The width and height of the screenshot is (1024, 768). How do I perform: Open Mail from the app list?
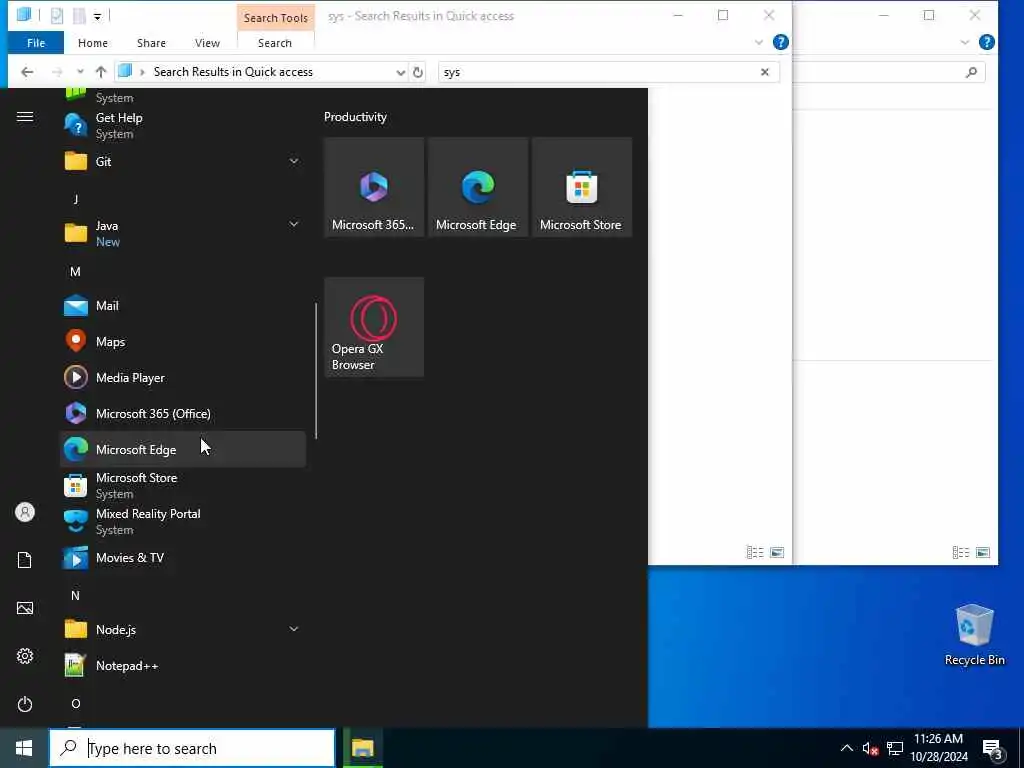182,306
